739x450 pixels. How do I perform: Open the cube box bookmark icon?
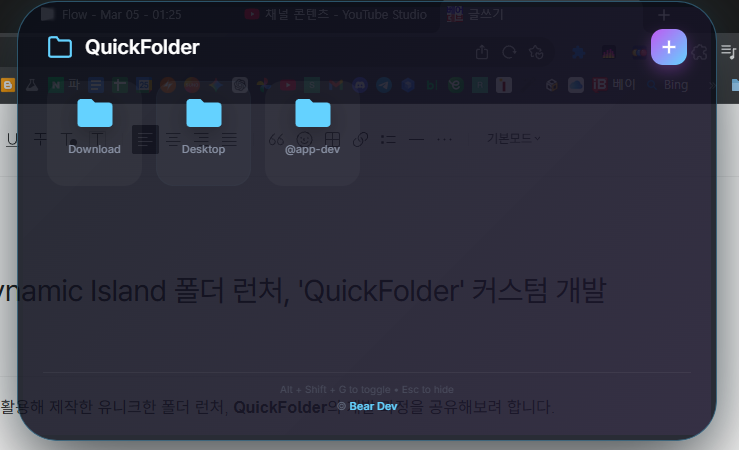[x=551, y=85]
